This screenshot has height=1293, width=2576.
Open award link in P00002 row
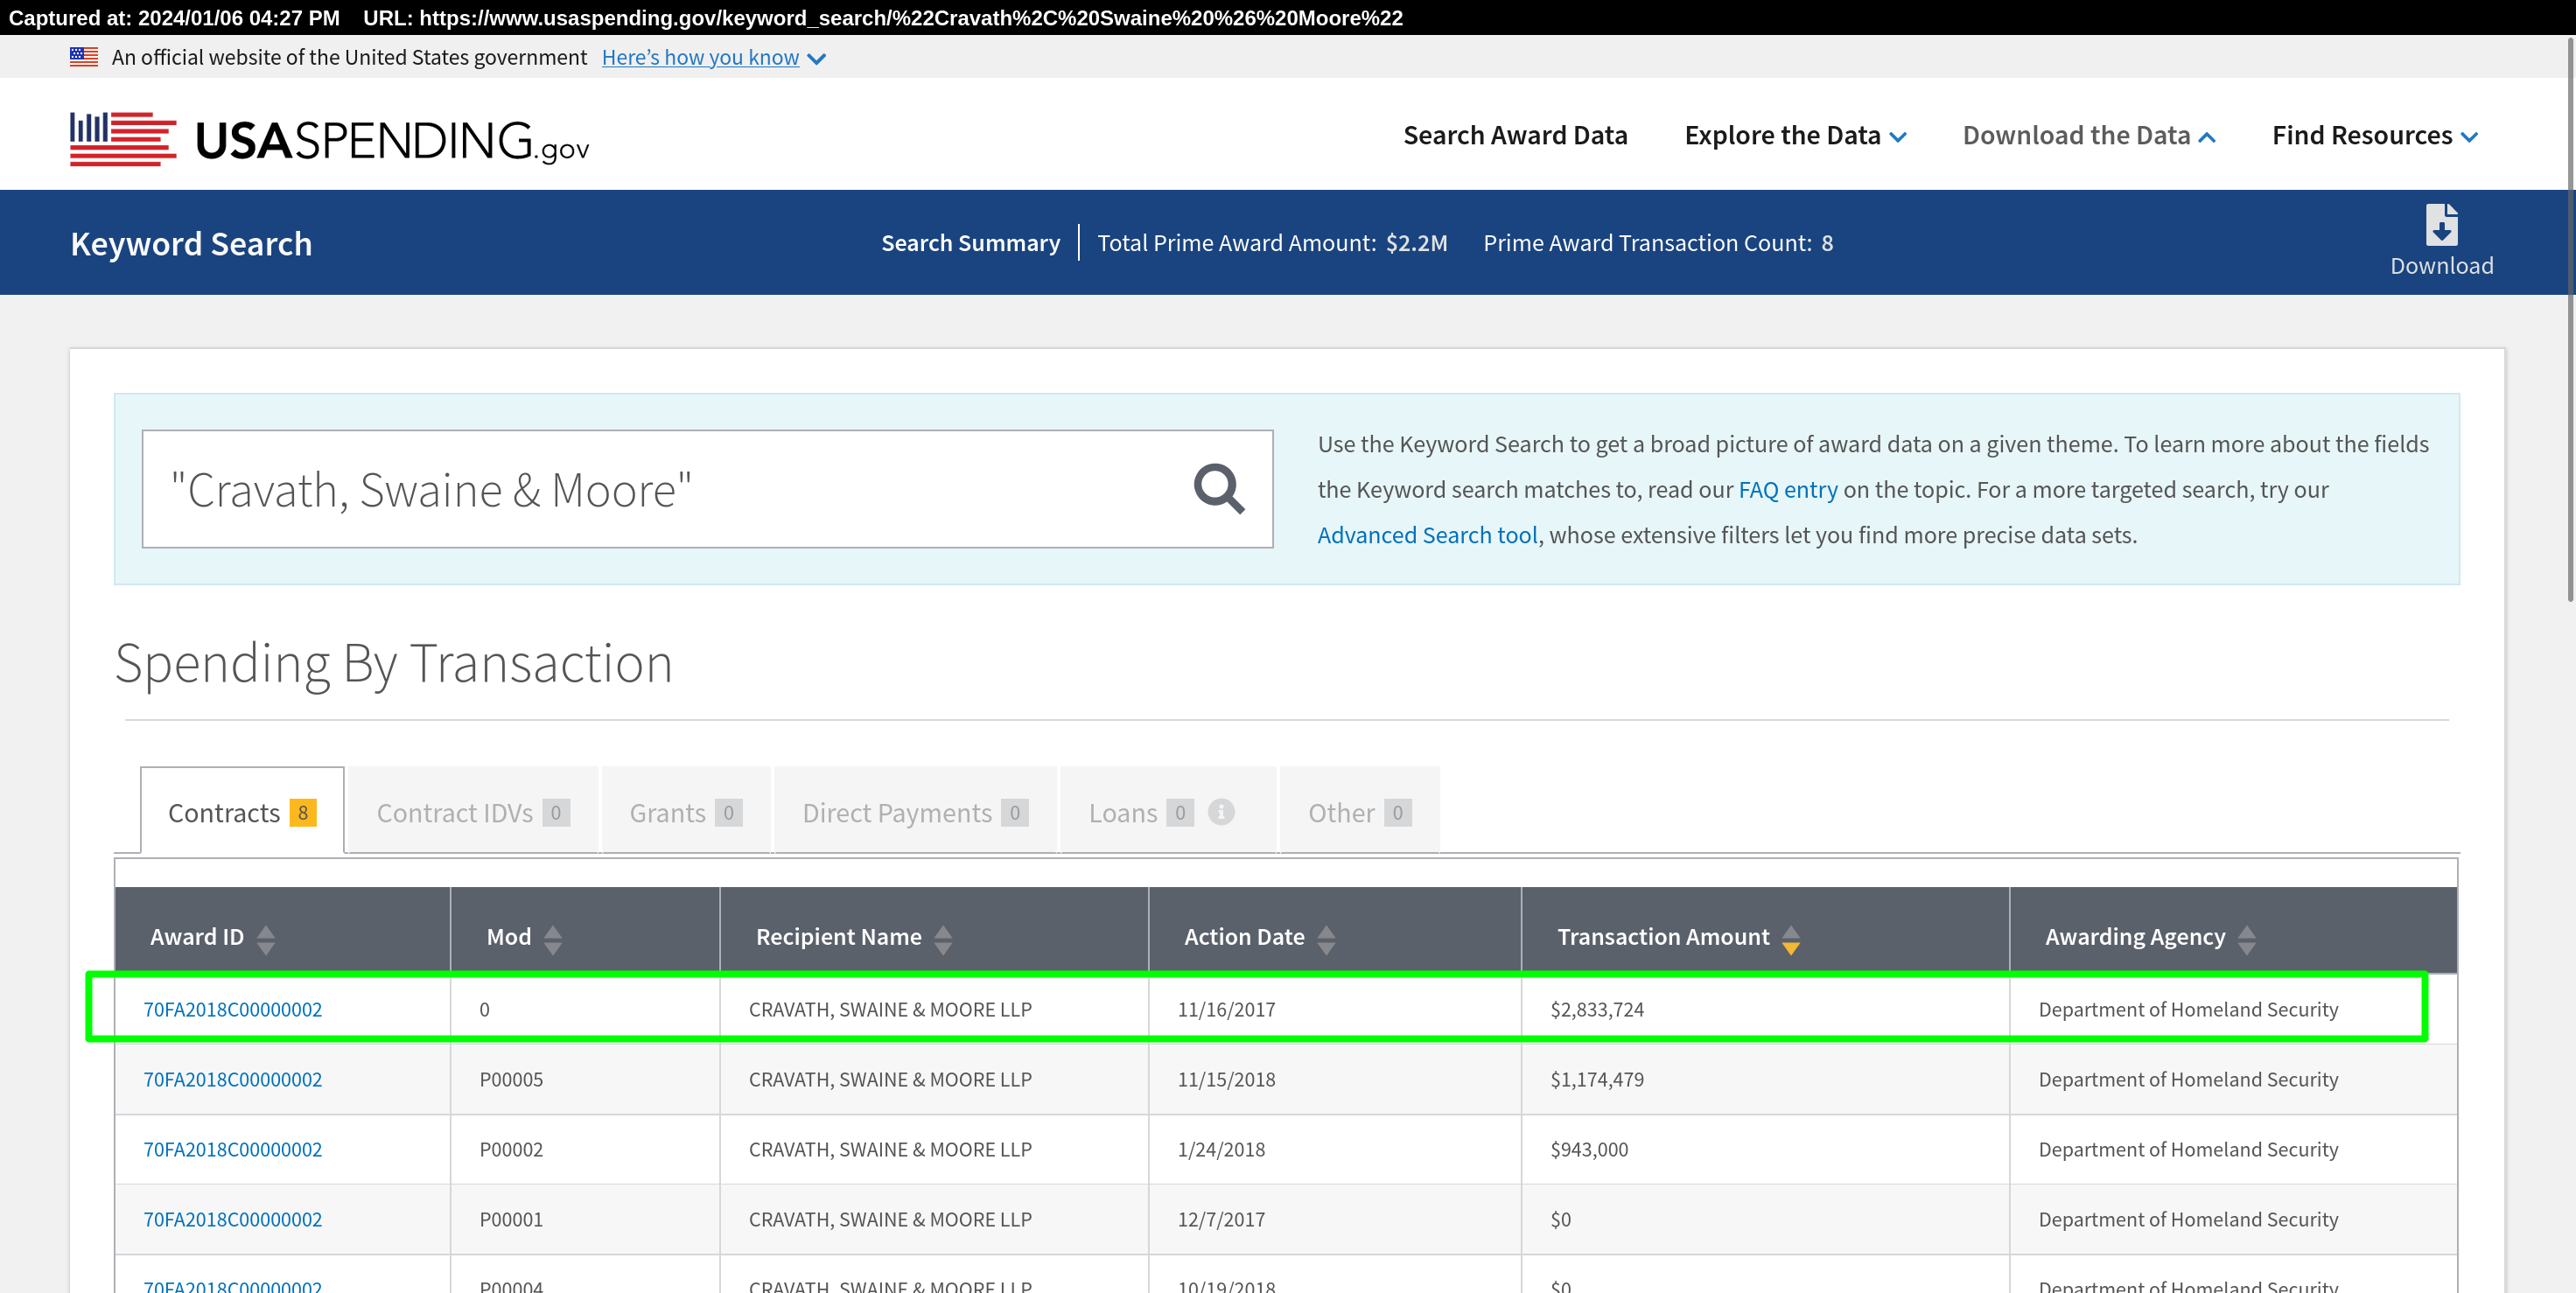click(232, 1149)
